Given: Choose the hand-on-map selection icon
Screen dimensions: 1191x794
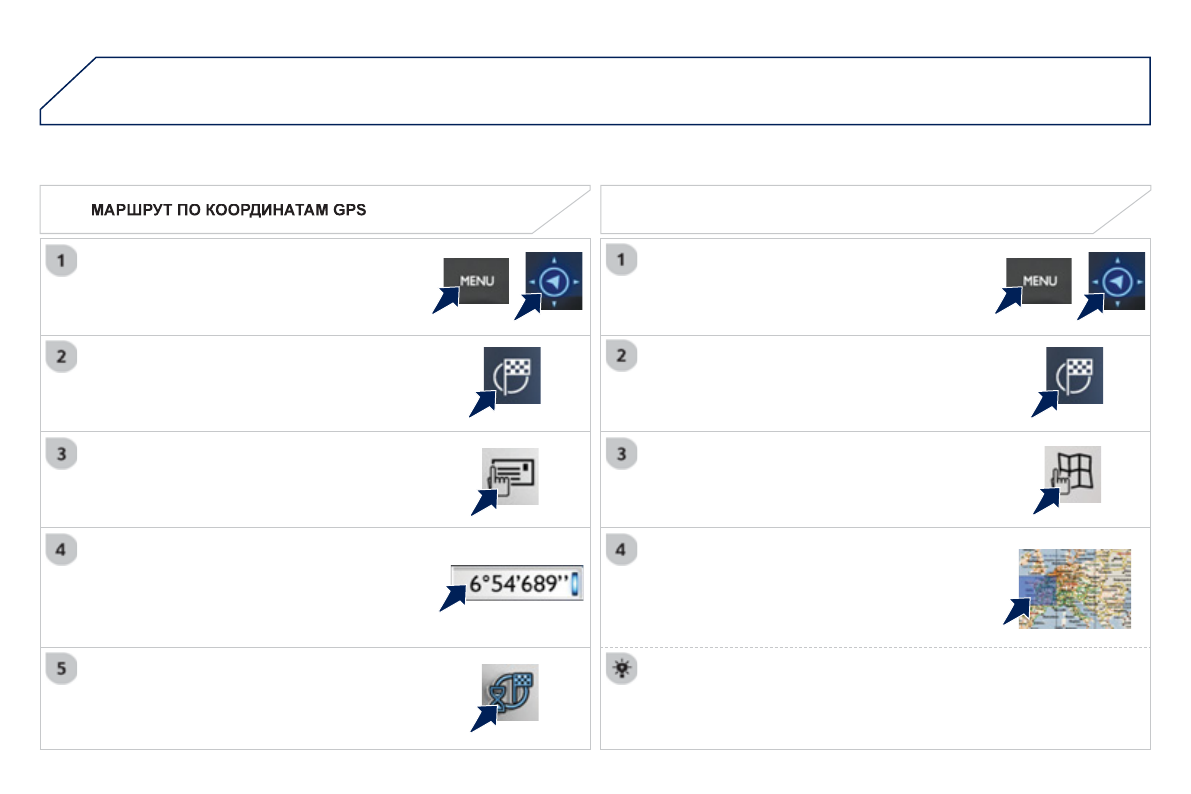Looking at the screenshot, I should (x=1072, y=474).
